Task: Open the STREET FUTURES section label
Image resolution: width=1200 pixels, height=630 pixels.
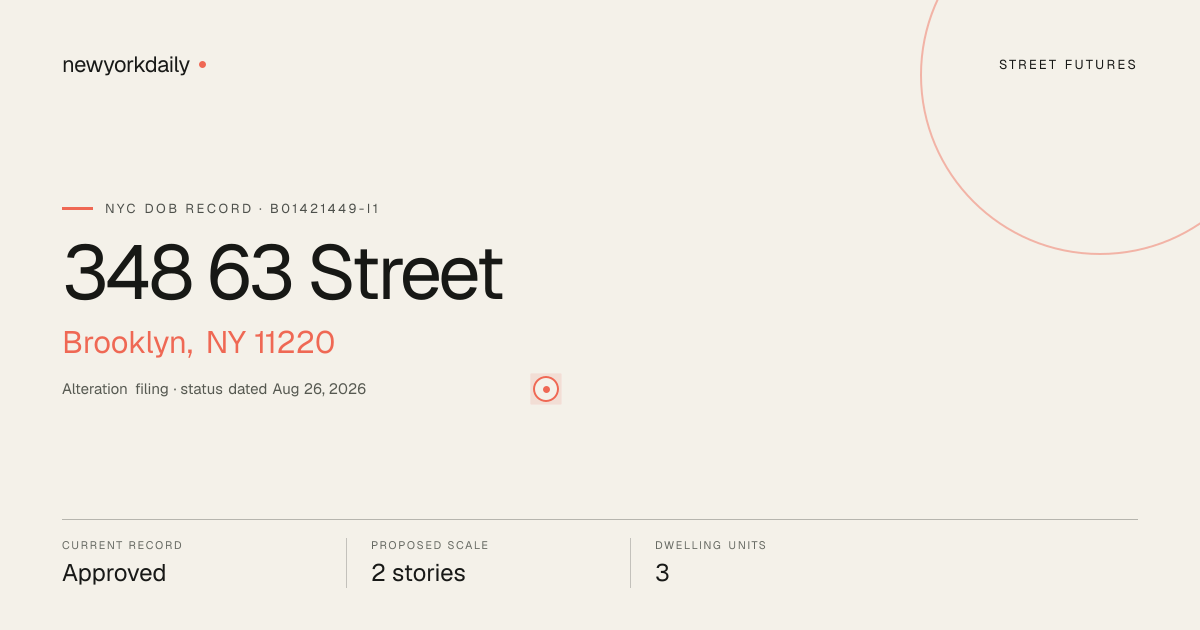Action: pyautogui.click(x=1068, y=65)
